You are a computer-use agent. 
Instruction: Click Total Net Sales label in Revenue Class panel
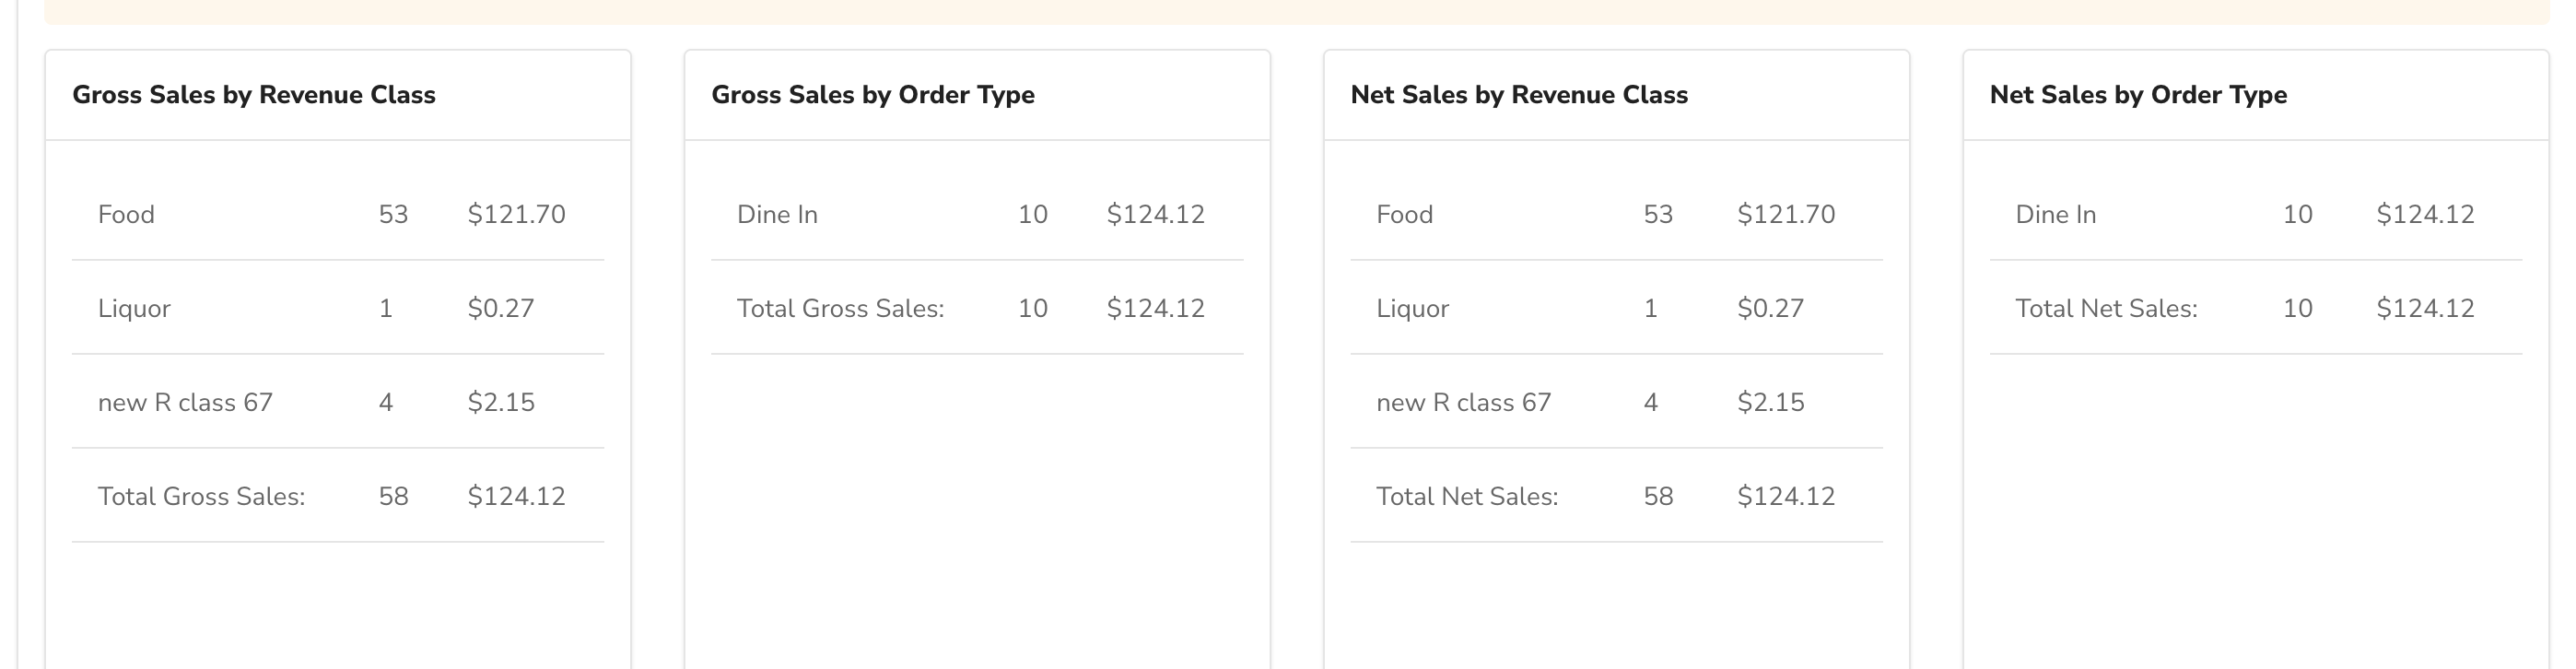tap(1467, 497)
